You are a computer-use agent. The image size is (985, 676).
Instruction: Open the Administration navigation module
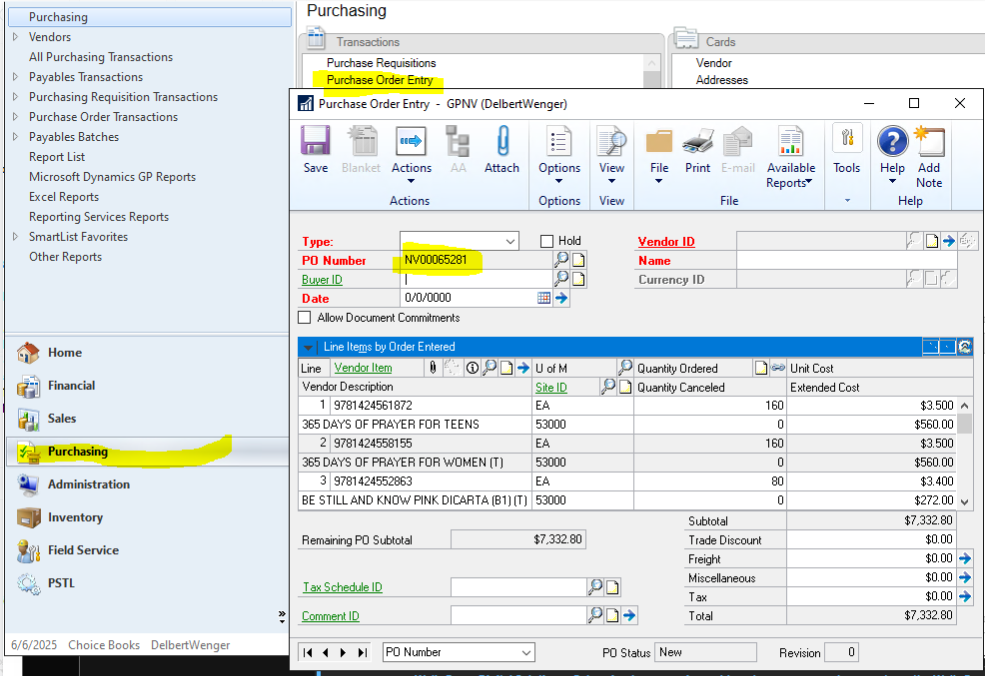[x=148, y=484]
